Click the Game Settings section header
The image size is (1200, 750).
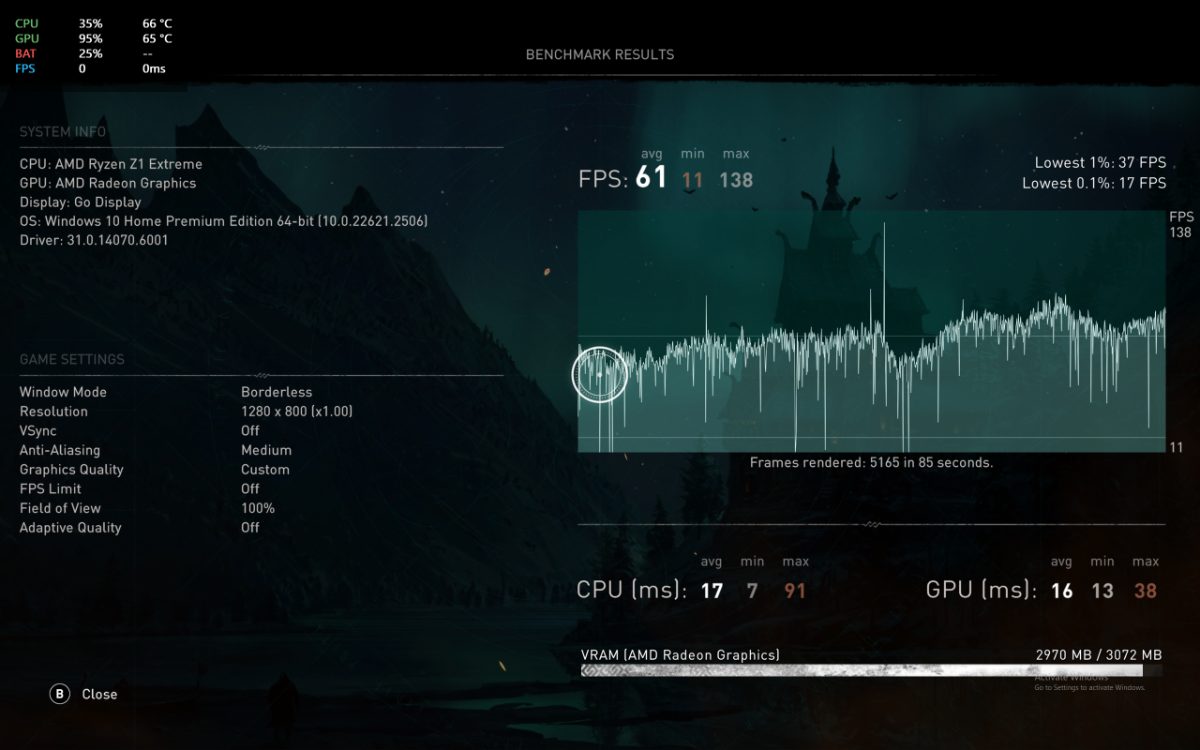(72, 359)
